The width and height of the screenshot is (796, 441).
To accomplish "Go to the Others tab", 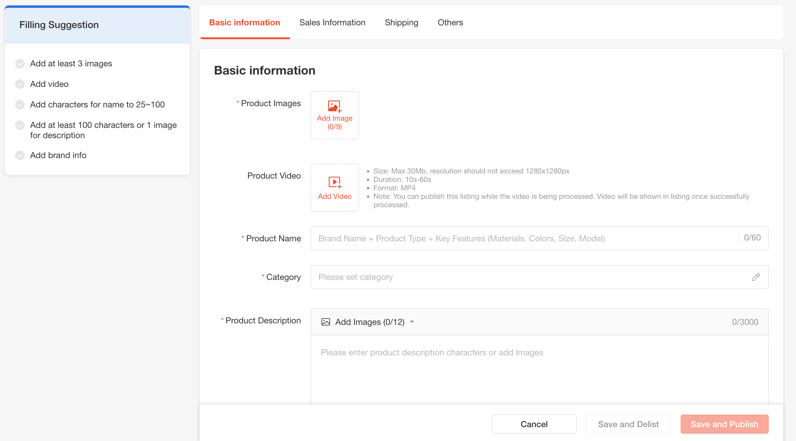I will 450,22.
